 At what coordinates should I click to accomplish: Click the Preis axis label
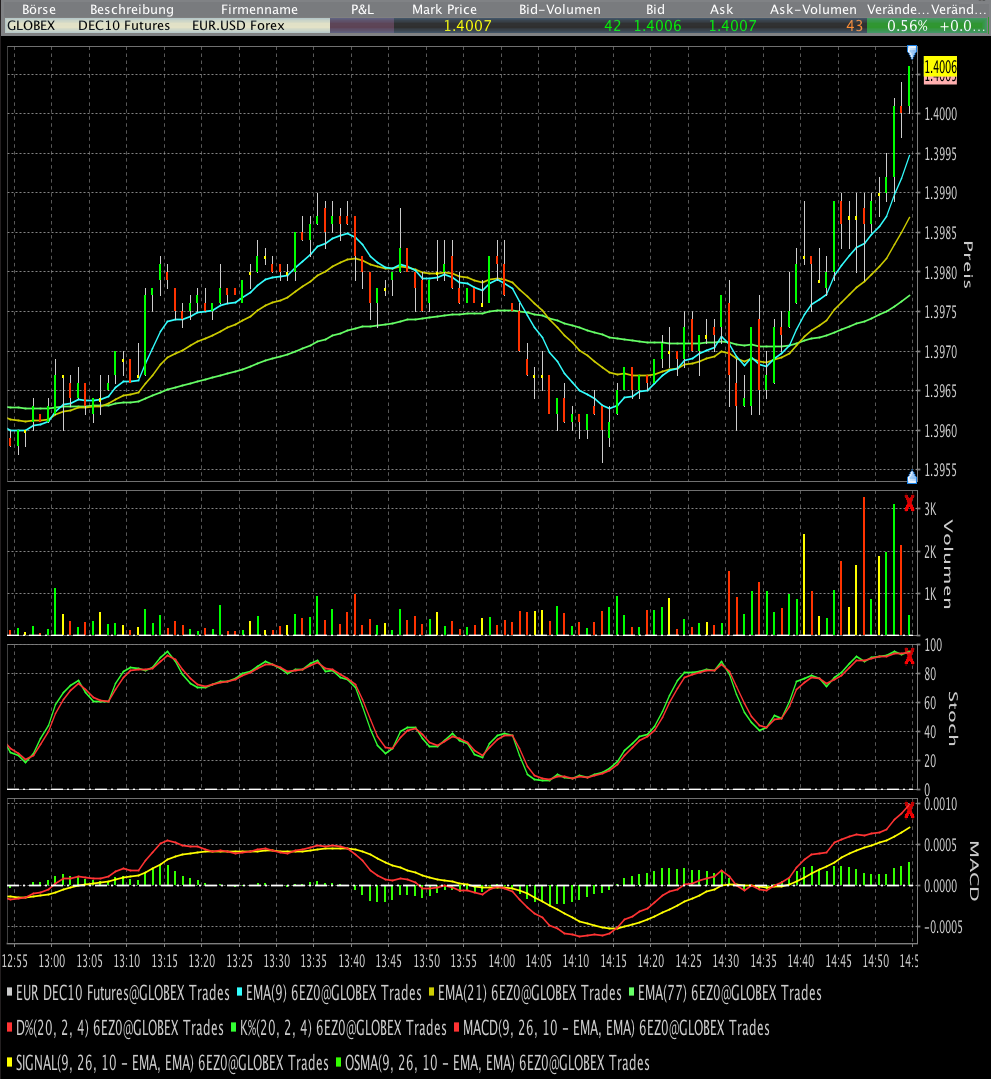click(968, 265)
